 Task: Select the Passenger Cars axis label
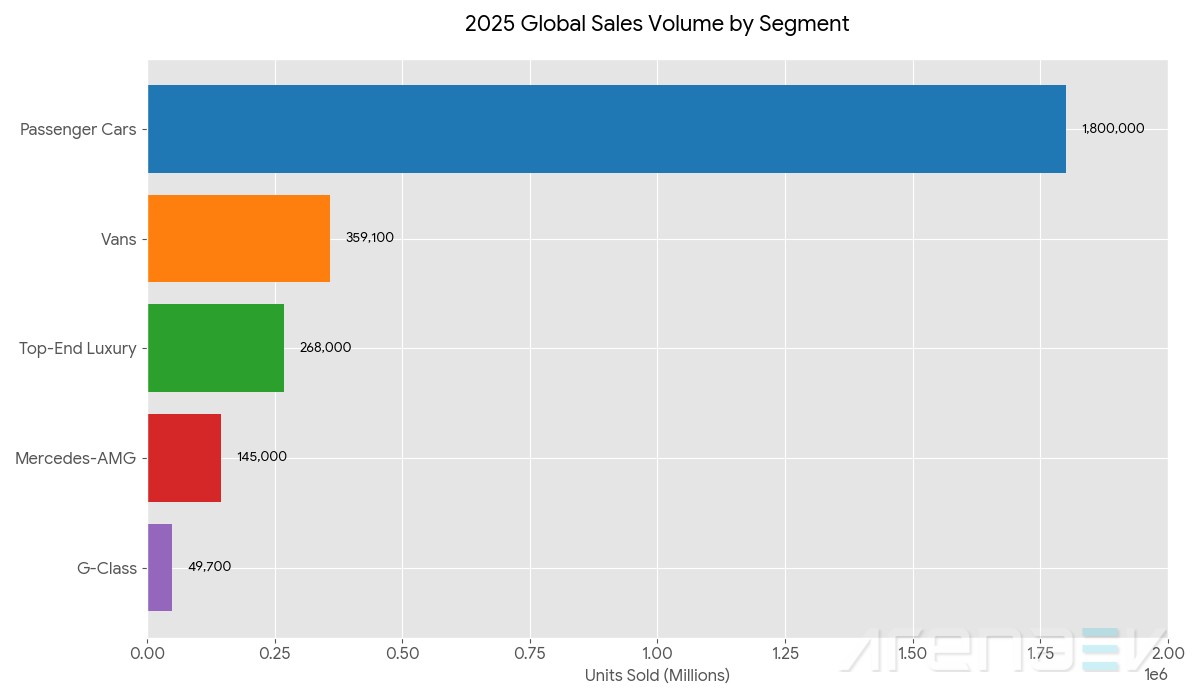point(78,129)
